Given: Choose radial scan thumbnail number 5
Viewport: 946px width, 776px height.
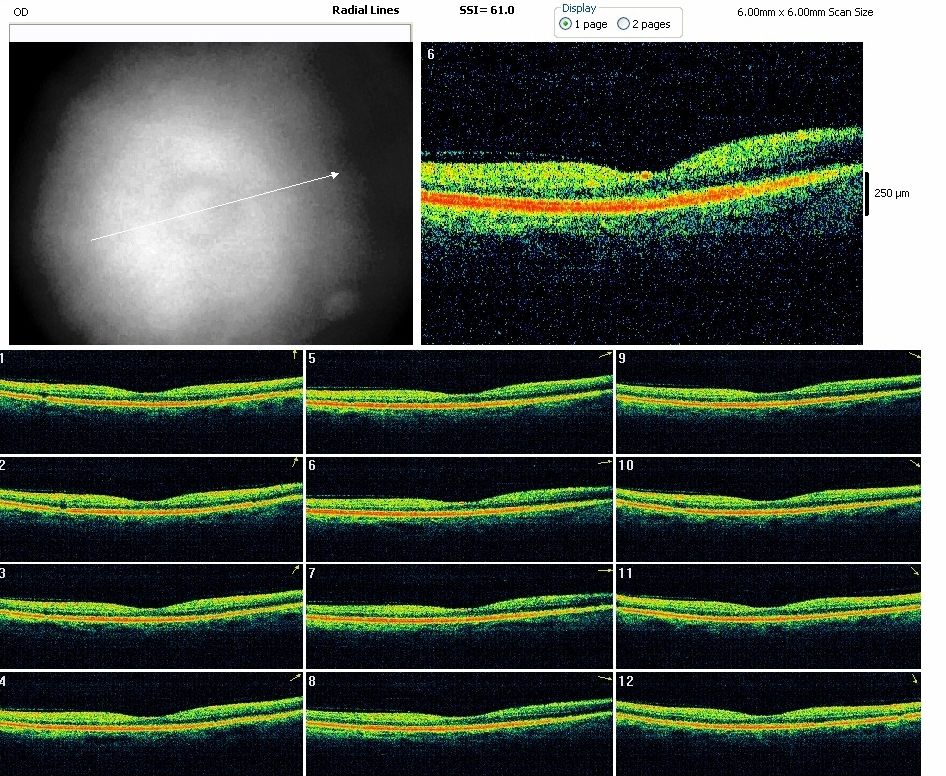Looking at the screenshot, I should [458, 401].
